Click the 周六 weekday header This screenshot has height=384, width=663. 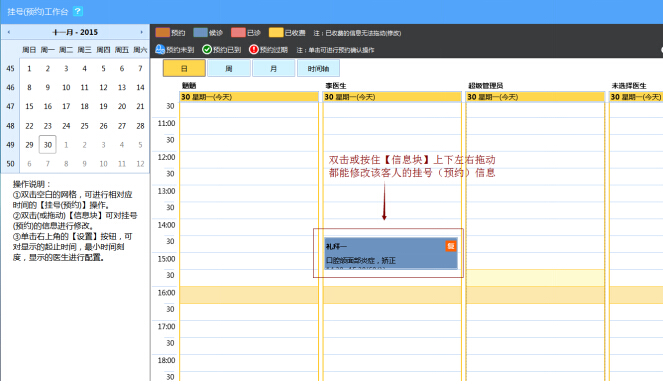[x=140, y=49]
